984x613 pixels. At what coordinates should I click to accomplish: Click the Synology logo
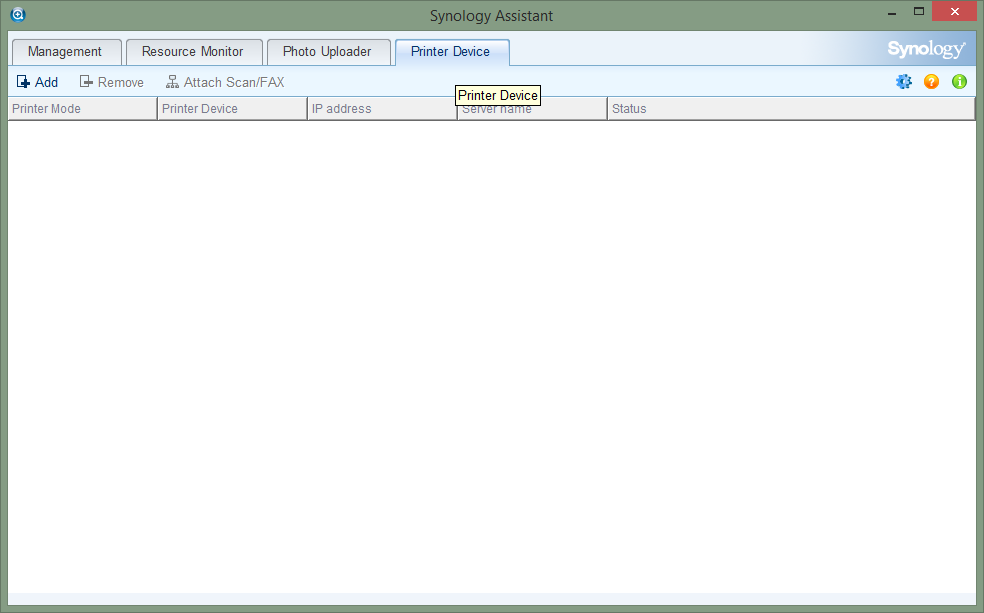point(926,49)
